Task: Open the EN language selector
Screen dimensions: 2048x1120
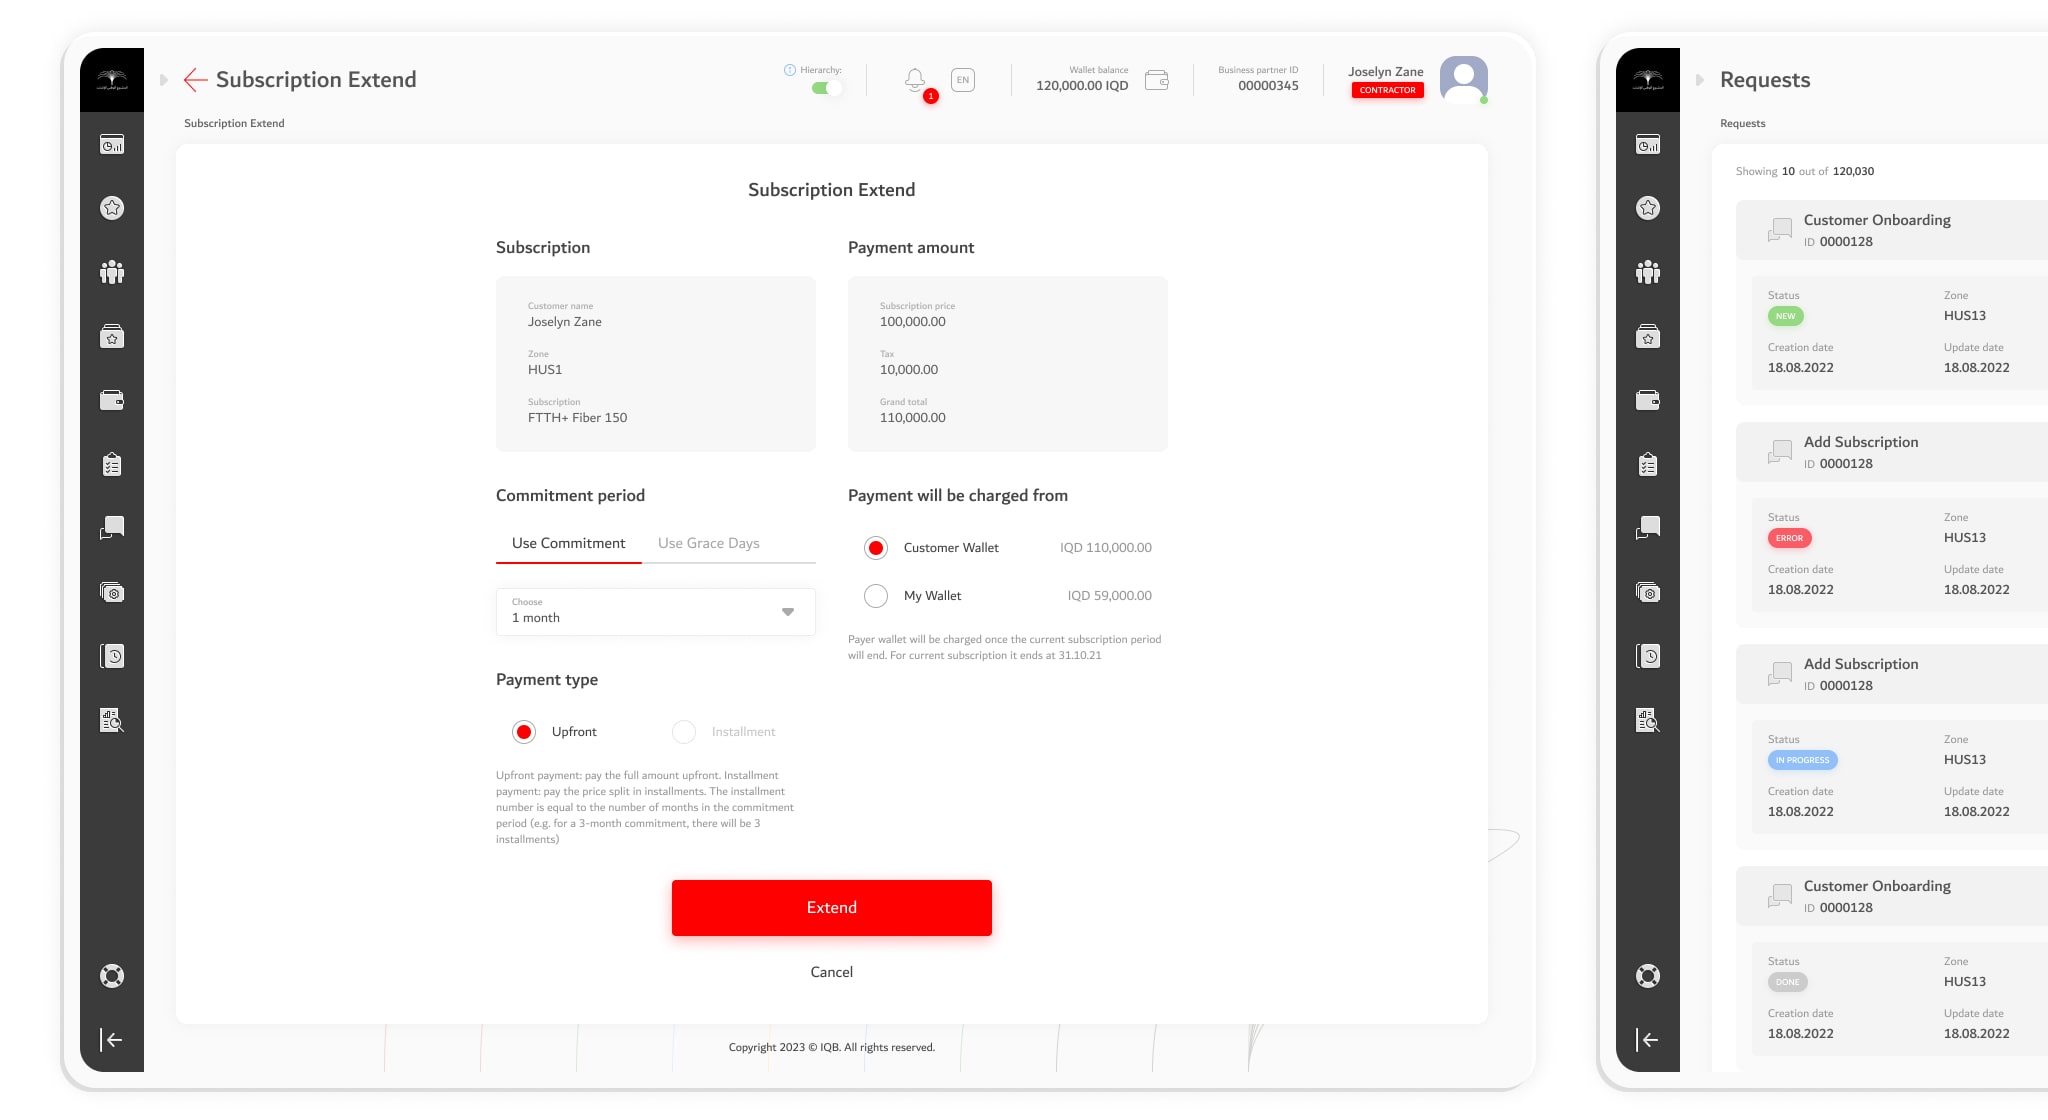Action: 962,80
